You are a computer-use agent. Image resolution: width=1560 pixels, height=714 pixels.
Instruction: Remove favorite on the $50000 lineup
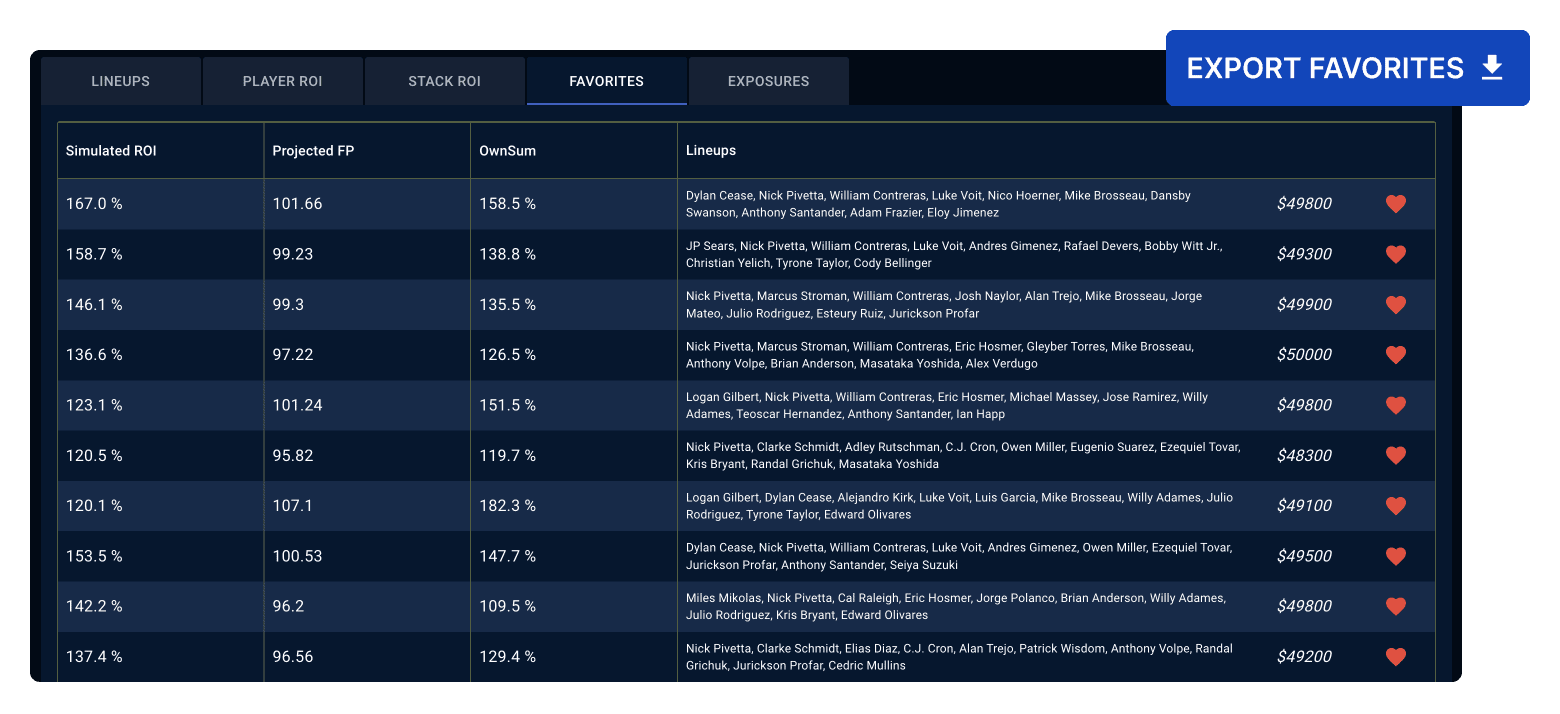[1396, 354]
